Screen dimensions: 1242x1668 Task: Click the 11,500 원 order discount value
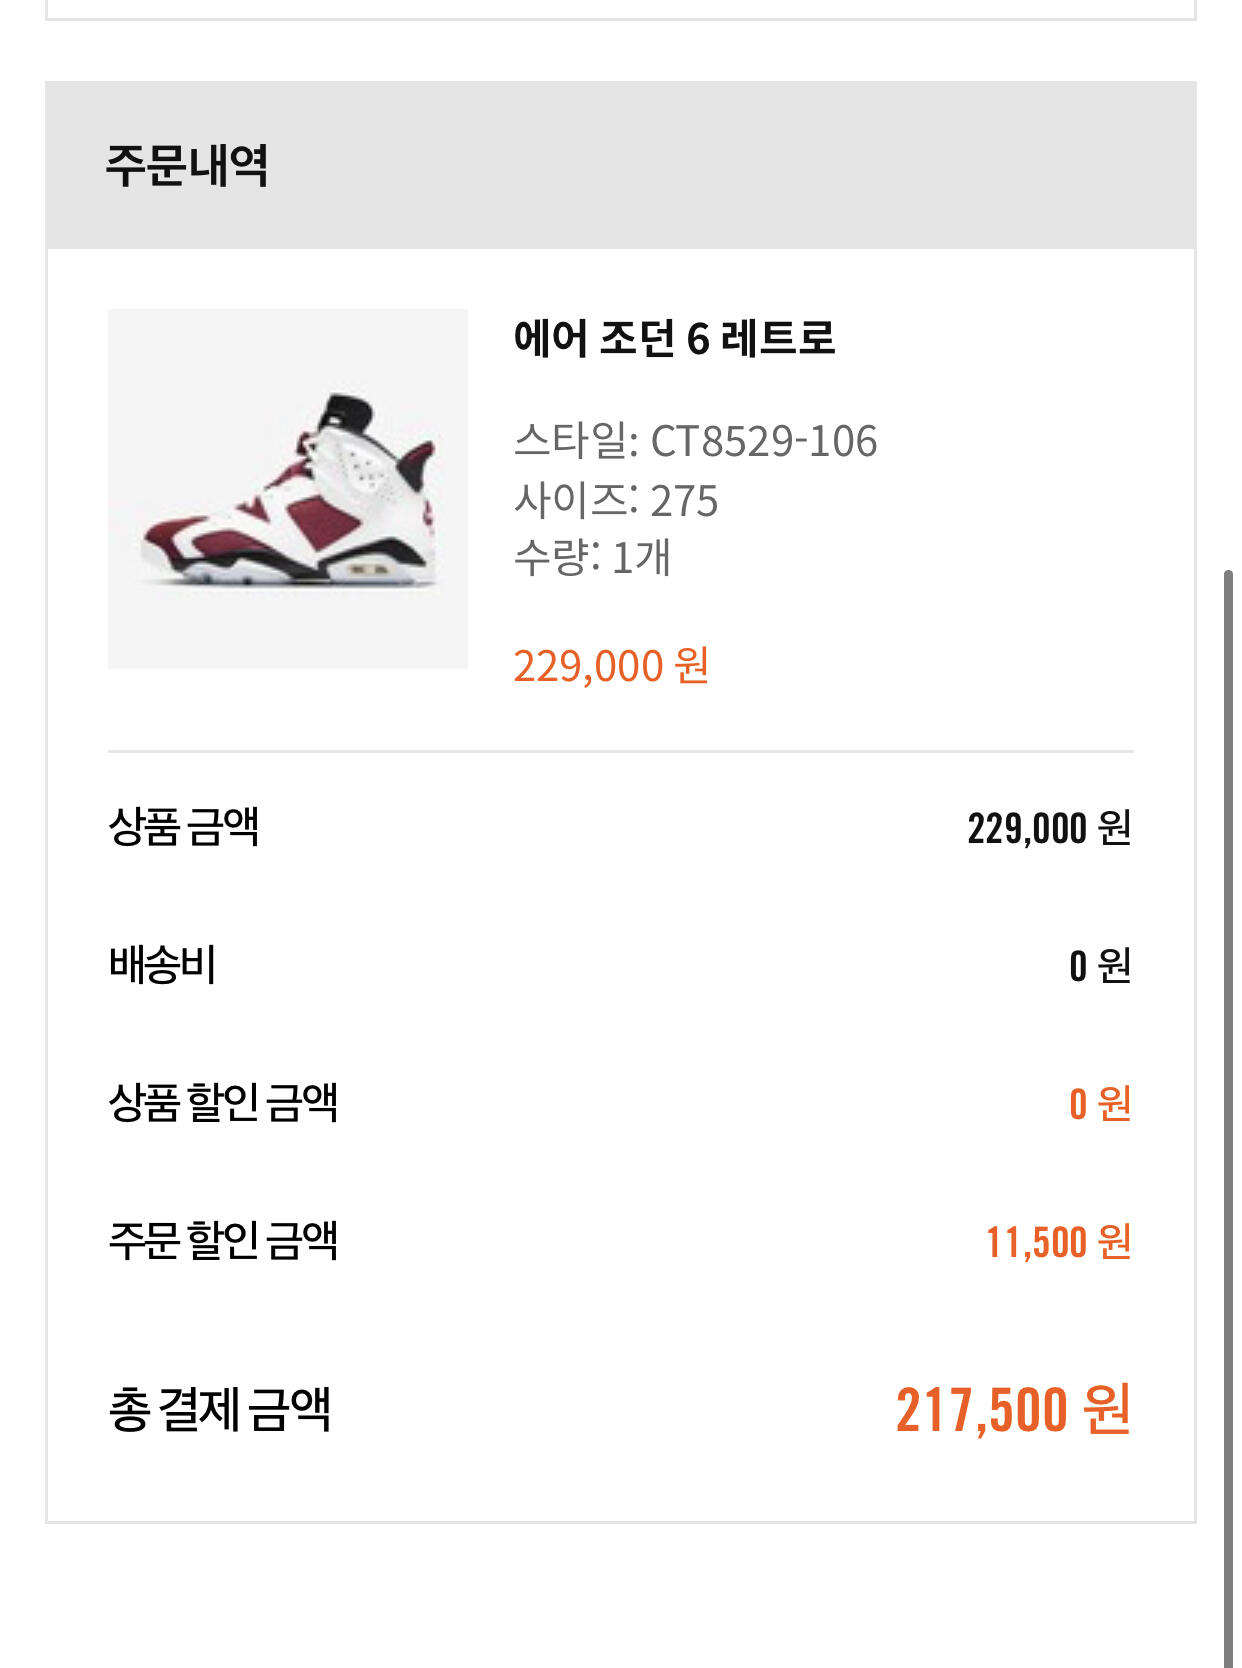click(x=1058, y=1242)
